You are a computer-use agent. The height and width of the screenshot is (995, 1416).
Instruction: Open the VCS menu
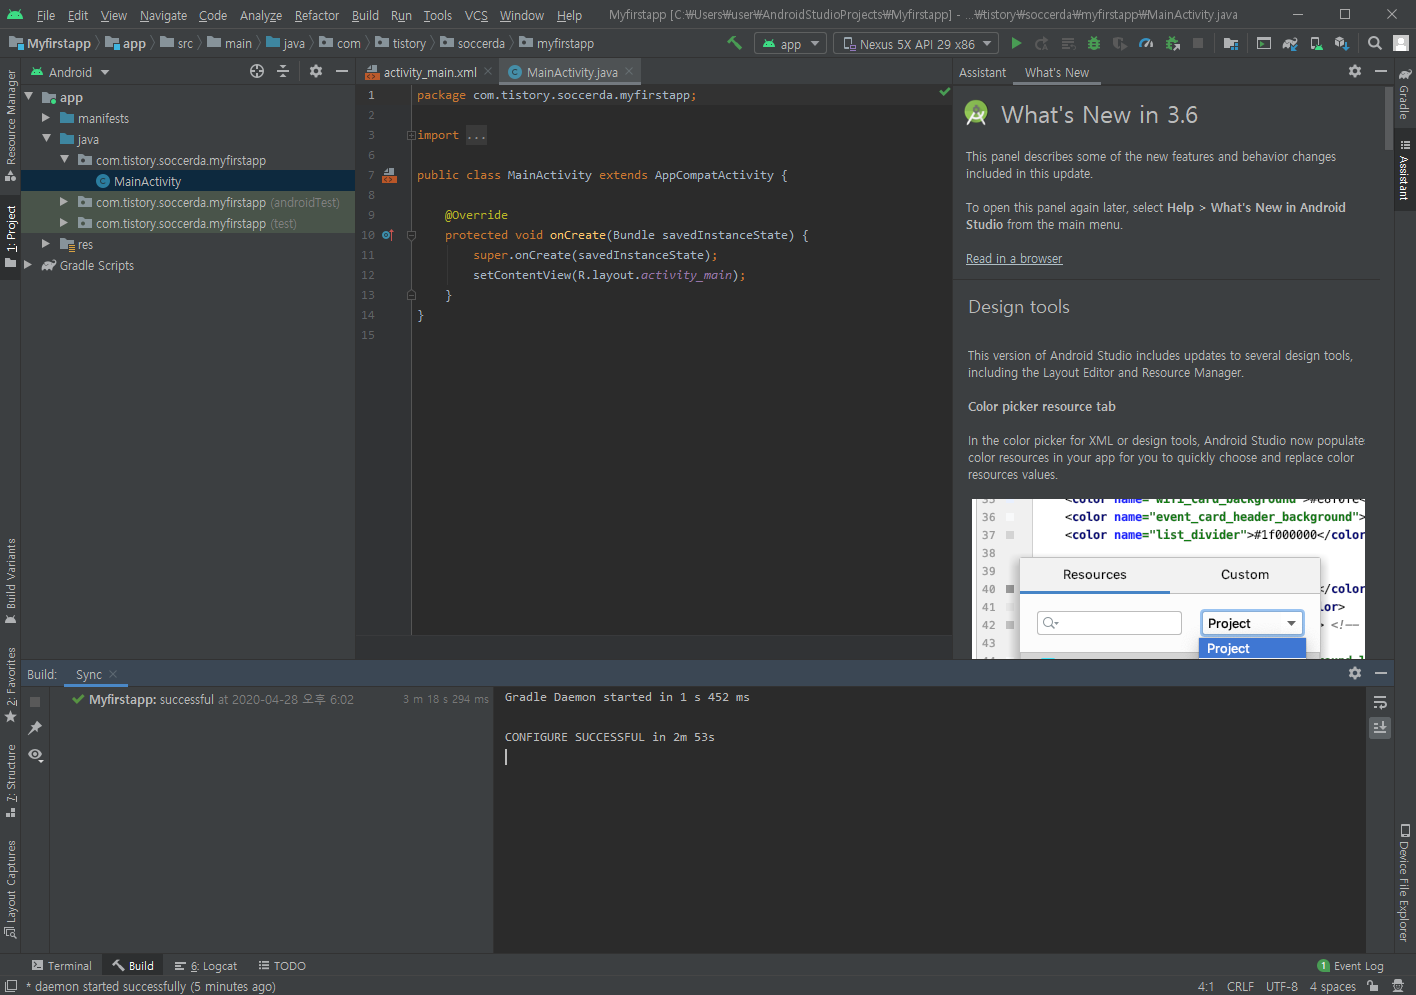(x=476, y=15)
